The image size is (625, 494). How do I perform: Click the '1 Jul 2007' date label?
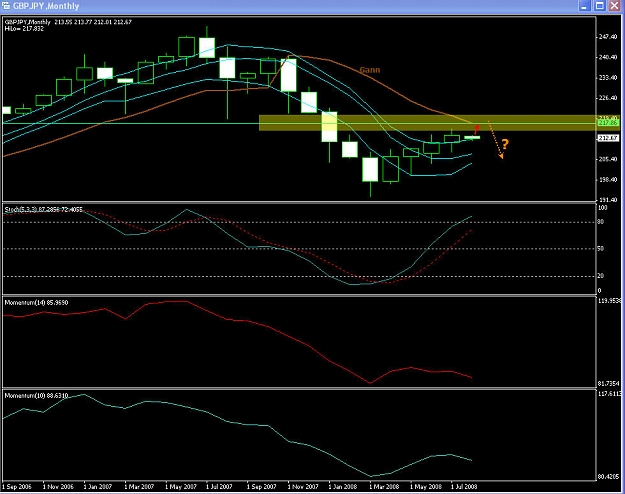[x=219, y=487]
